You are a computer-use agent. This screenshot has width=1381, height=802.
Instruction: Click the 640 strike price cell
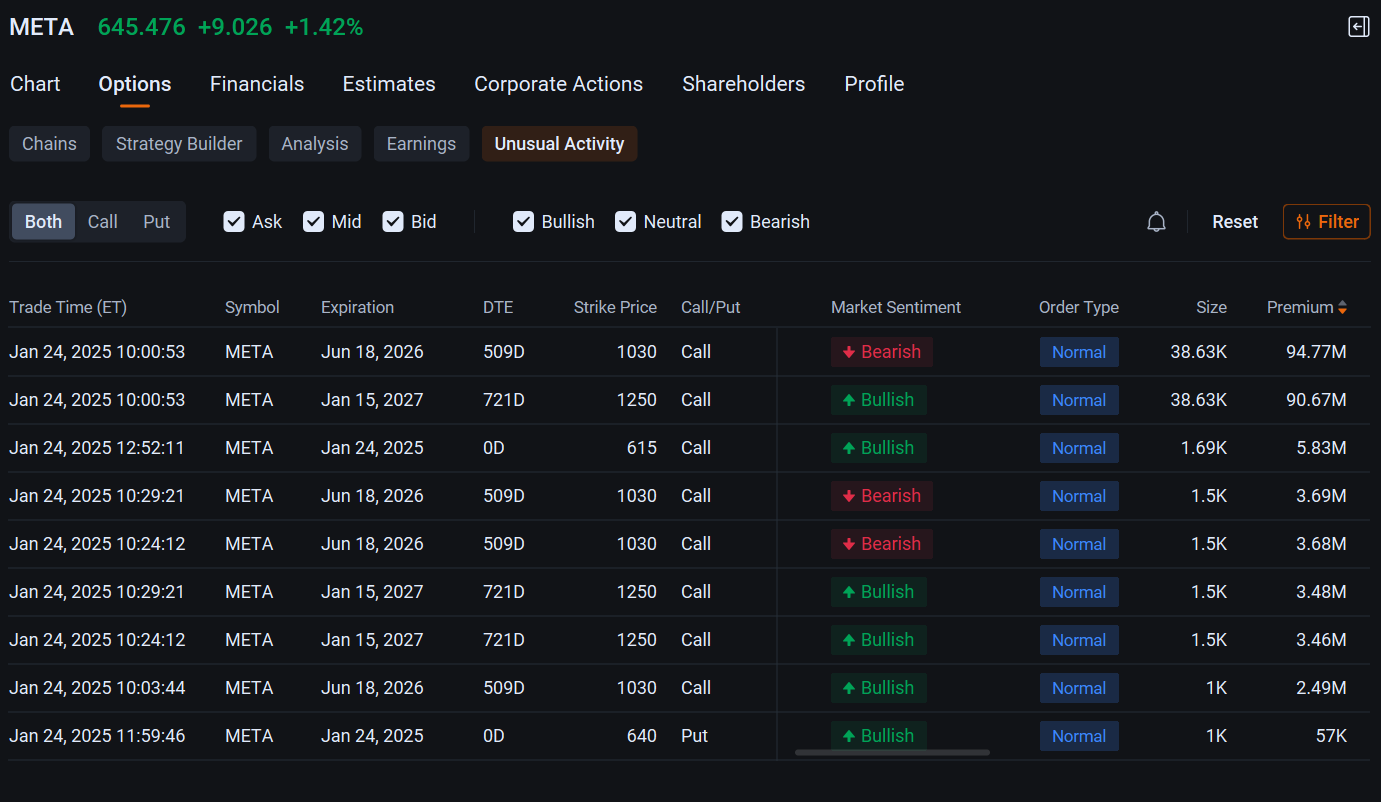[641, 736]
